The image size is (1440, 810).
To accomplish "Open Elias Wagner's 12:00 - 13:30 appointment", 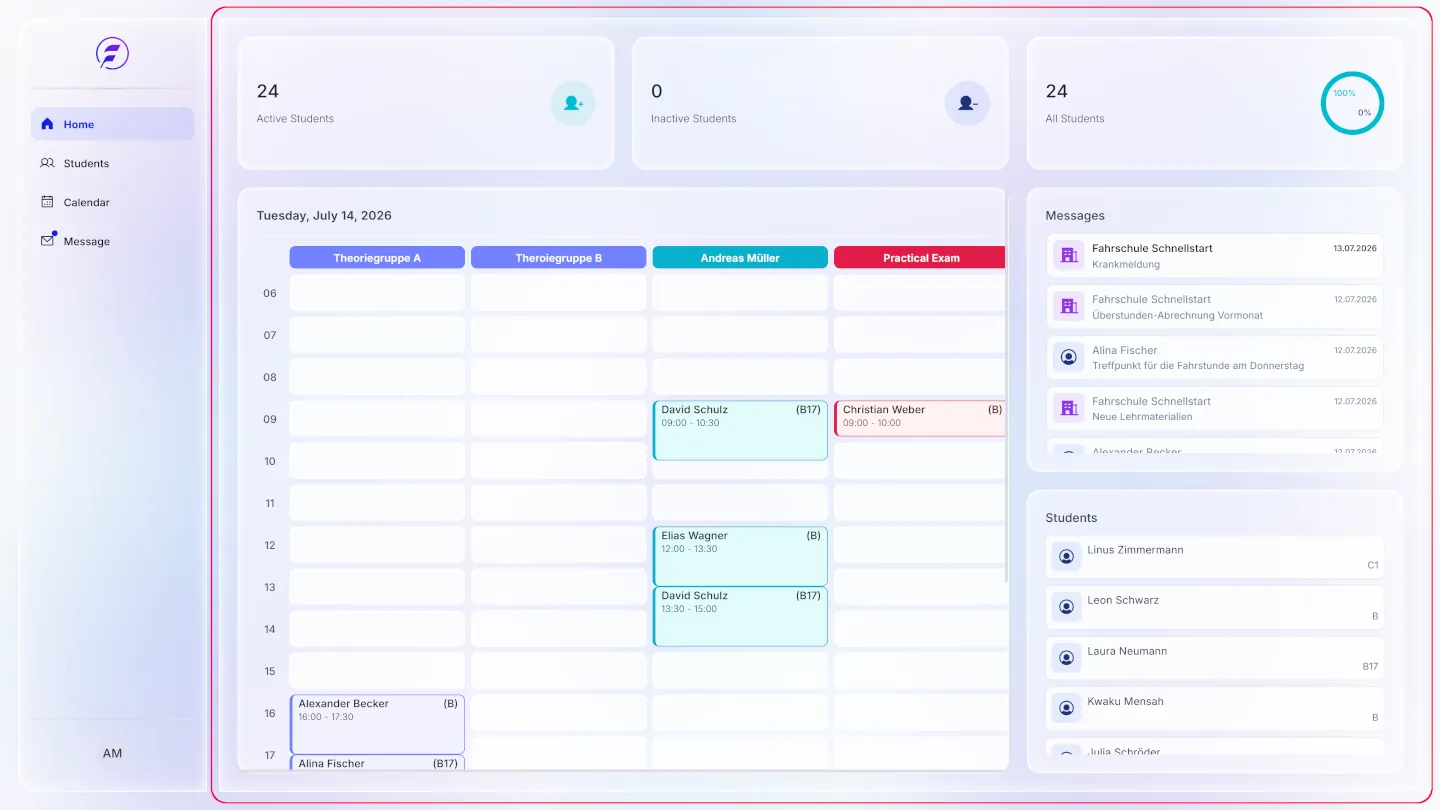I will (740, 556).
